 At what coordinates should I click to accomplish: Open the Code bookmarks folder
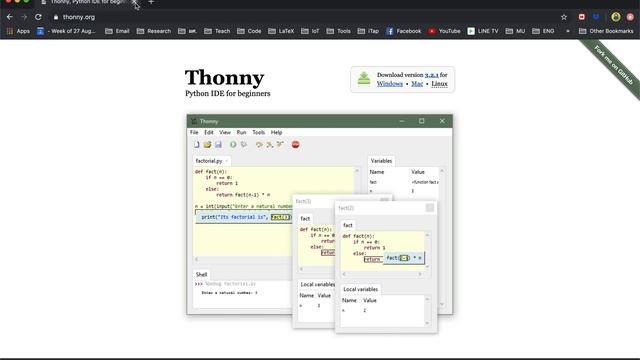[x=249, y=31]
